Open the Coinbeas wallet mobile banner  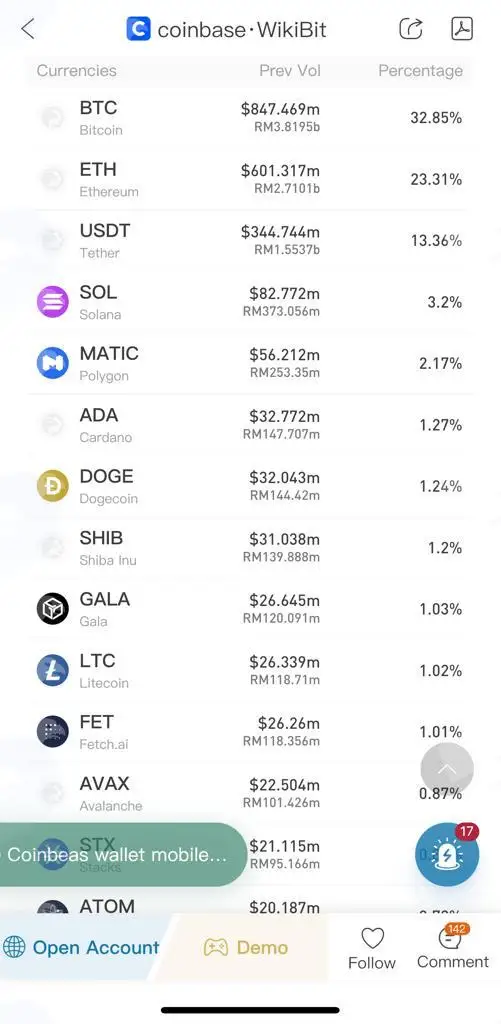(x=118, y=855)
